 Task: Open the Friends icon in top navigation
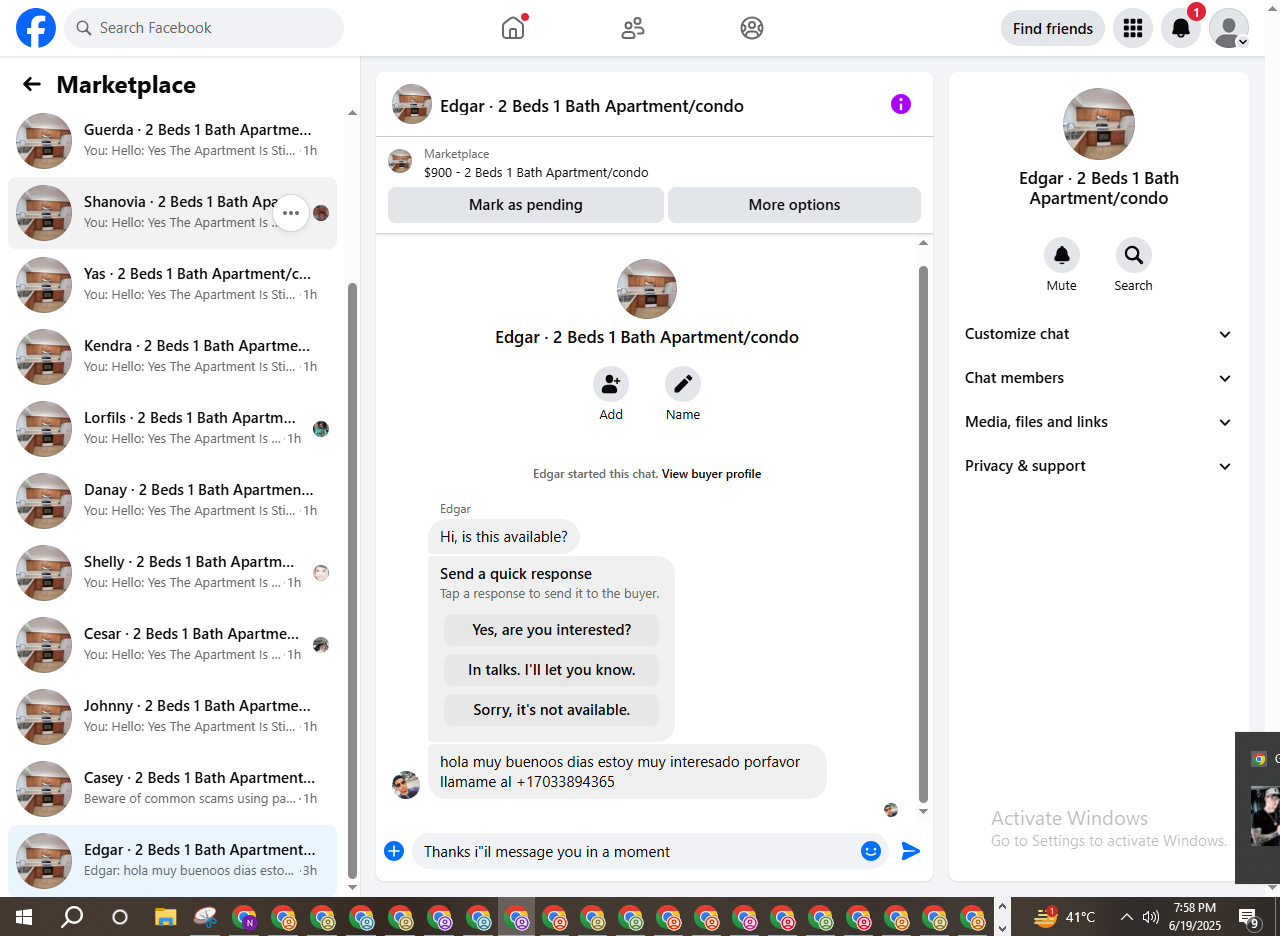(x=633, y=28)
